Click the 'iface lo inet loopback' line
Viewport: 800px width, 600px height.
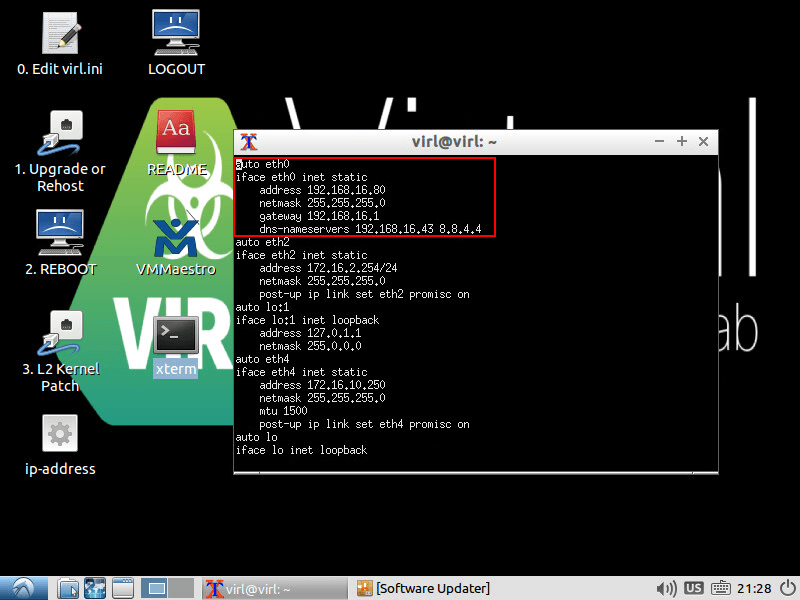pos(302,451)
